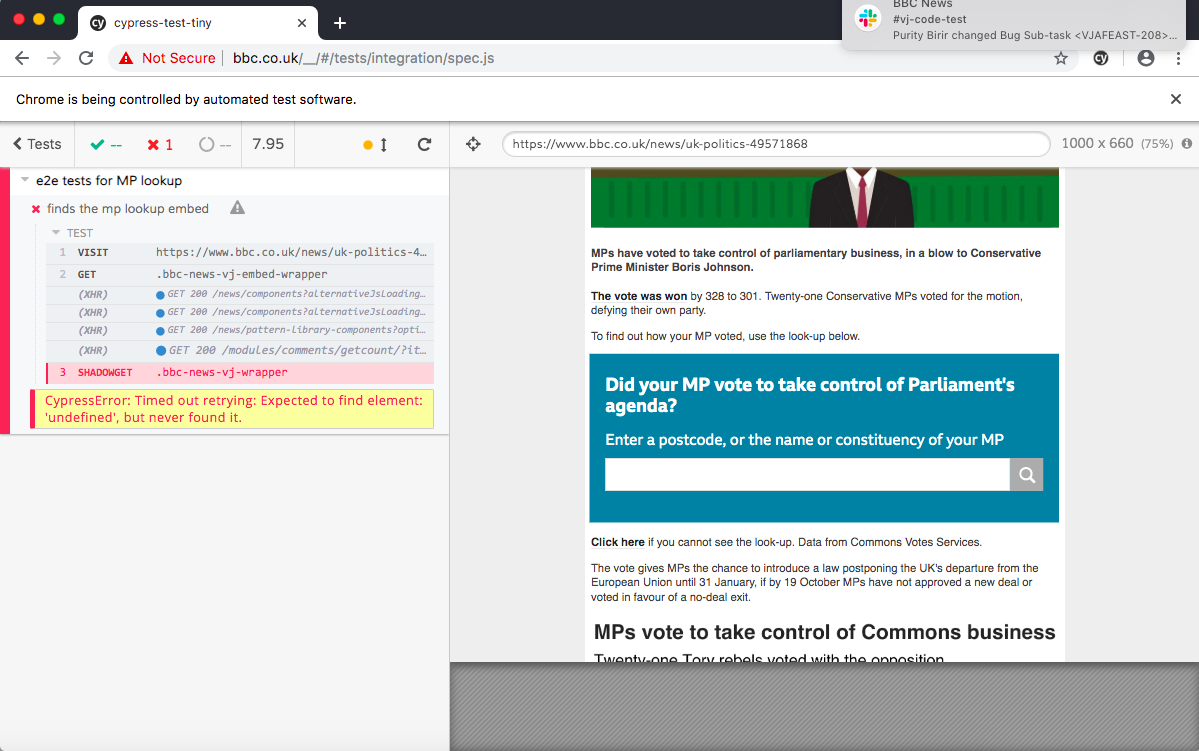Image resolution: width=1199 pixels, height=751 pixels.
Task: Click the Slack logo in the notification
Action: 868,18
